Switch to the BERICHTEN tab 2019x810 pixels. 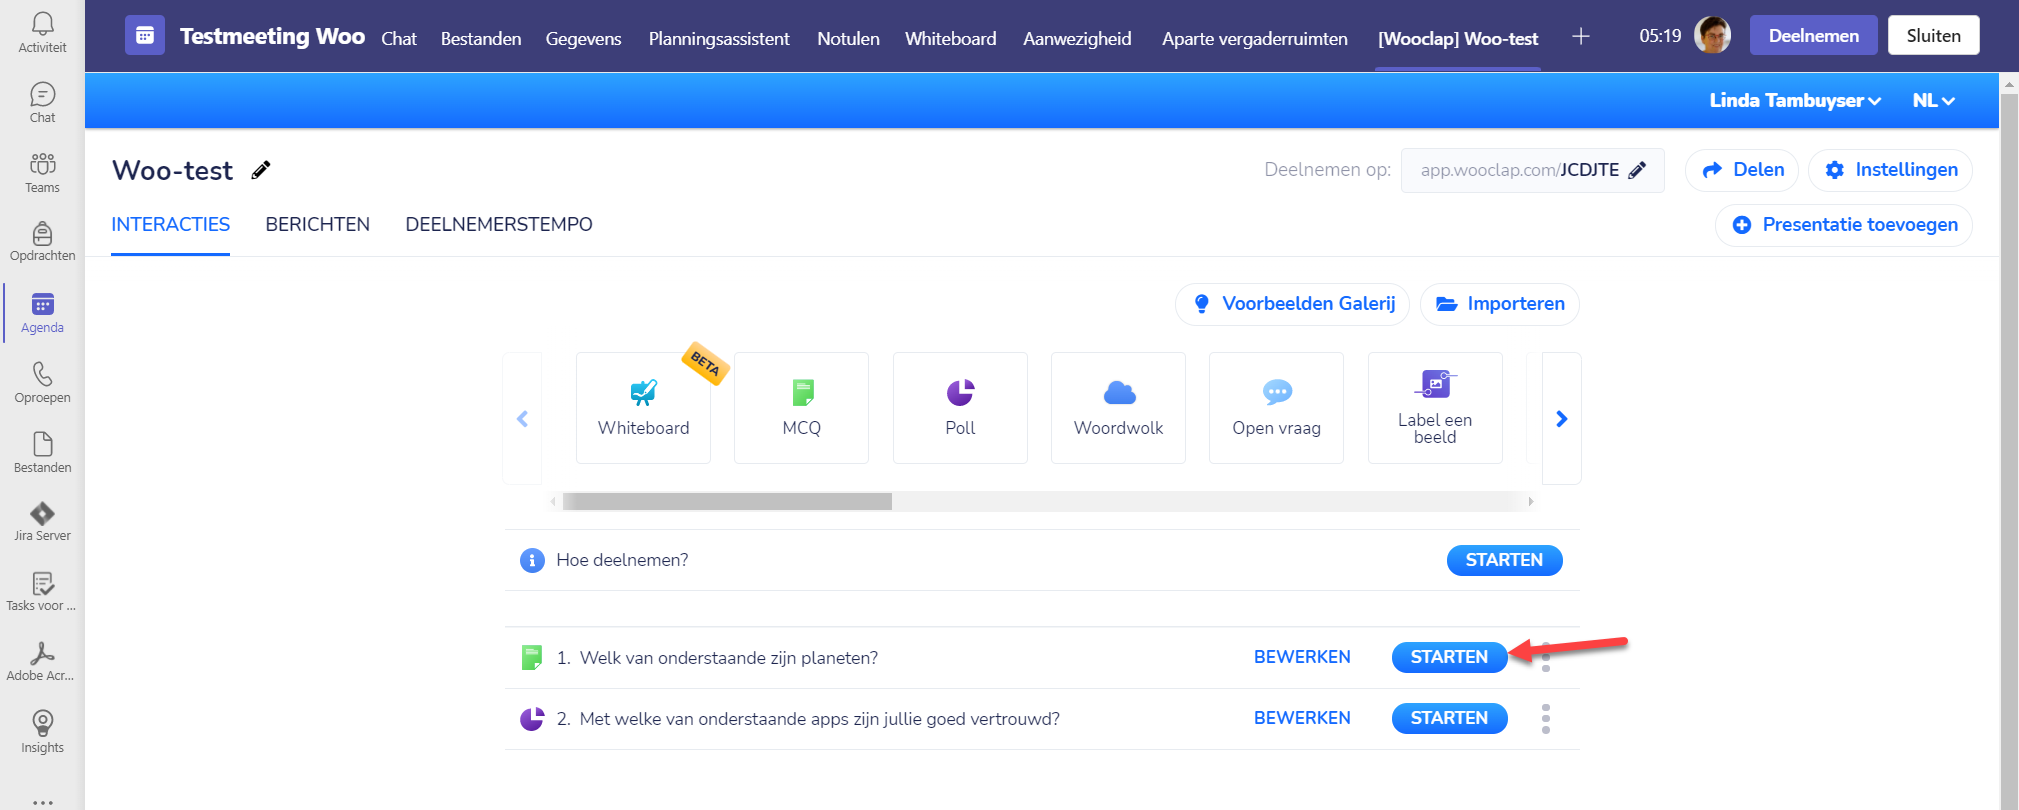[x=317, y=224]
